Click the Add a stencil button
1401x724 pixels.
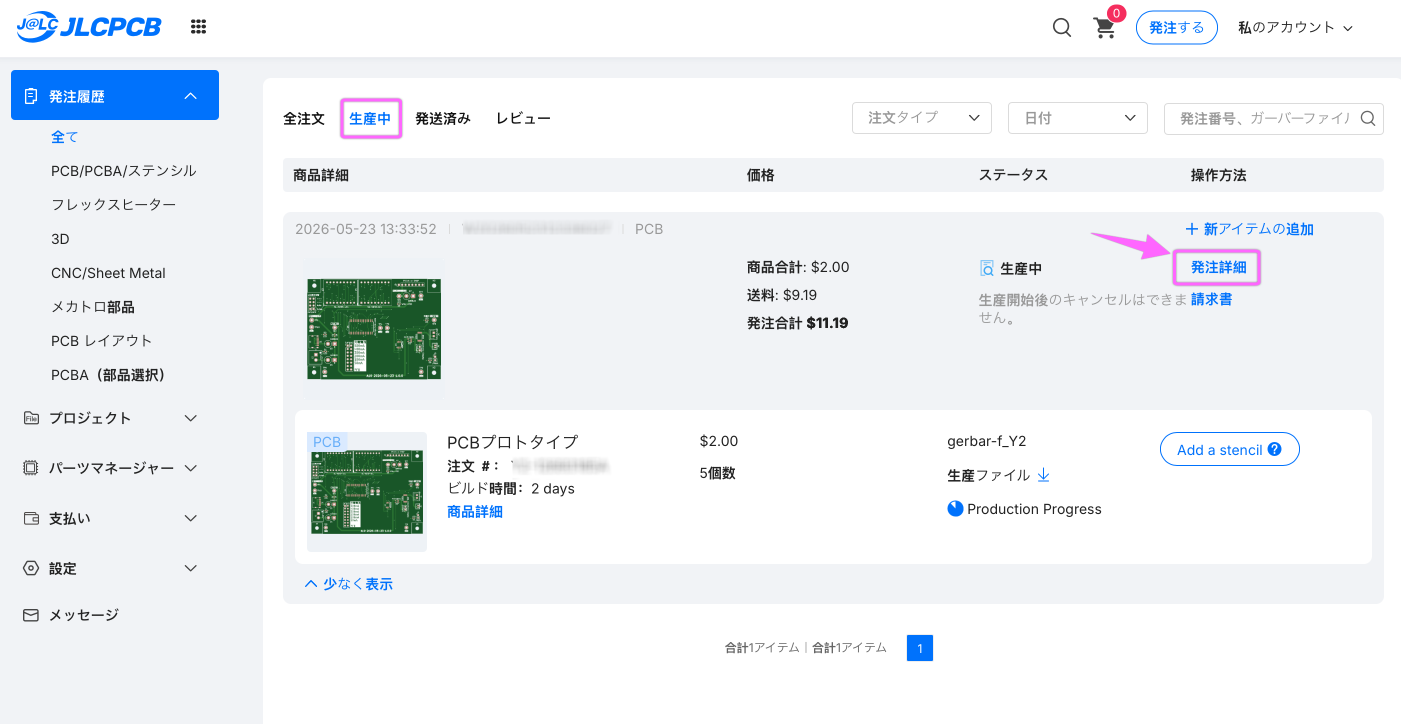1229,449
